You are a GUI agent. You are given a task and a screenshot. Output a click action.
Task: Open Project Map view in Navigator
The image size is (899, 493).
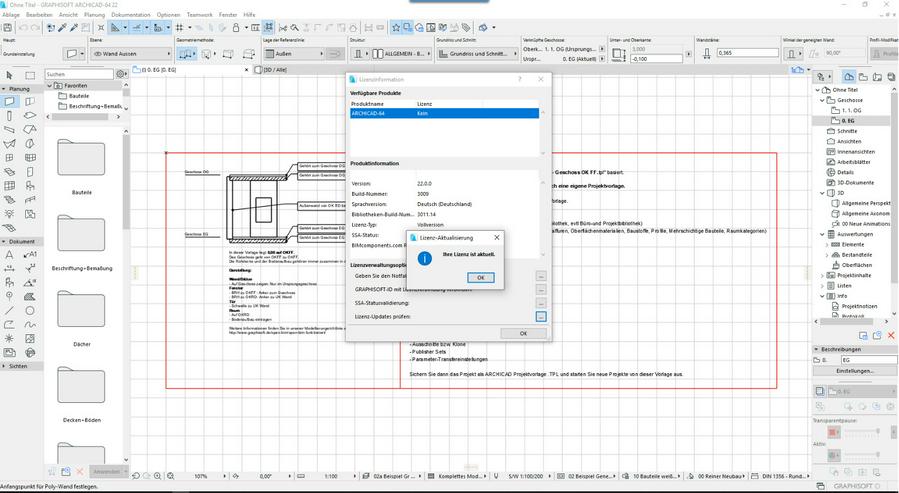(849, 76)
